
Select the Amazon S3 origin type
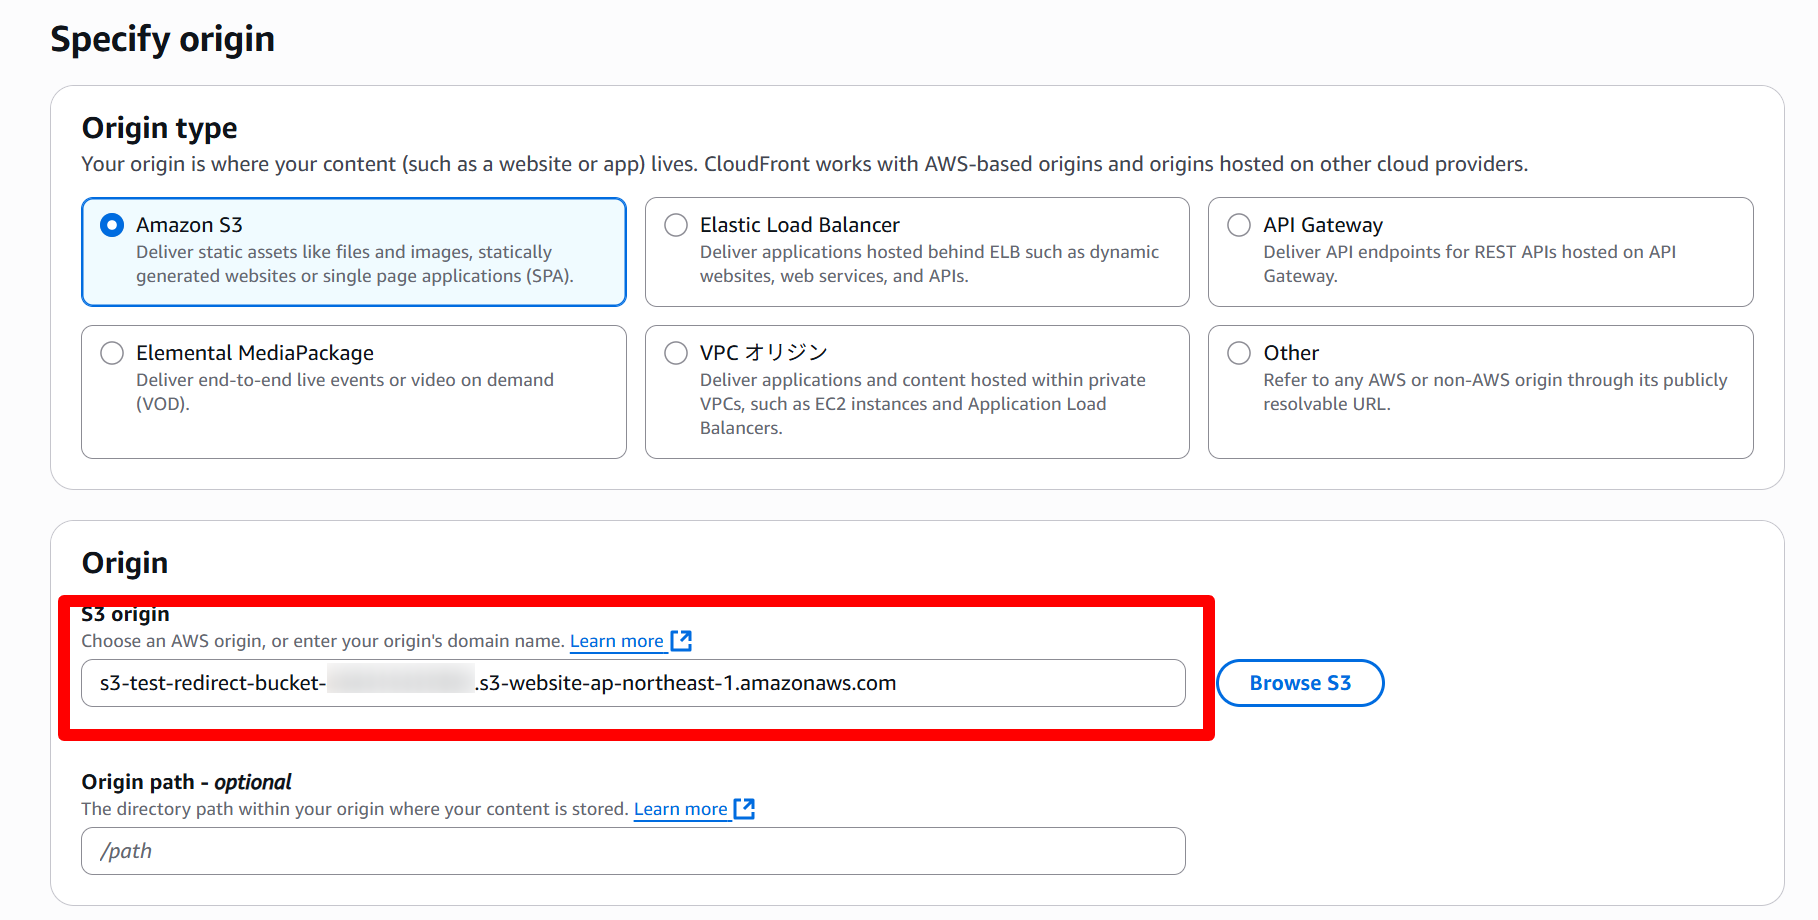(x=112, y=225)
